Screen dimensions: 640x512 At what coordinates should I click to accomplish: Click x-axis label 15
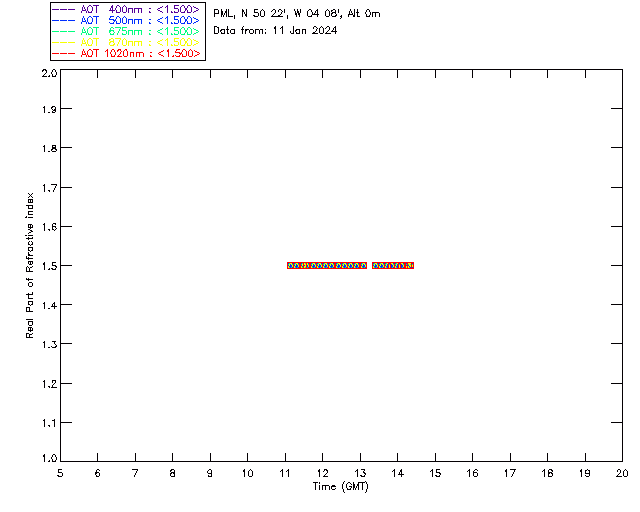[435, 473]
